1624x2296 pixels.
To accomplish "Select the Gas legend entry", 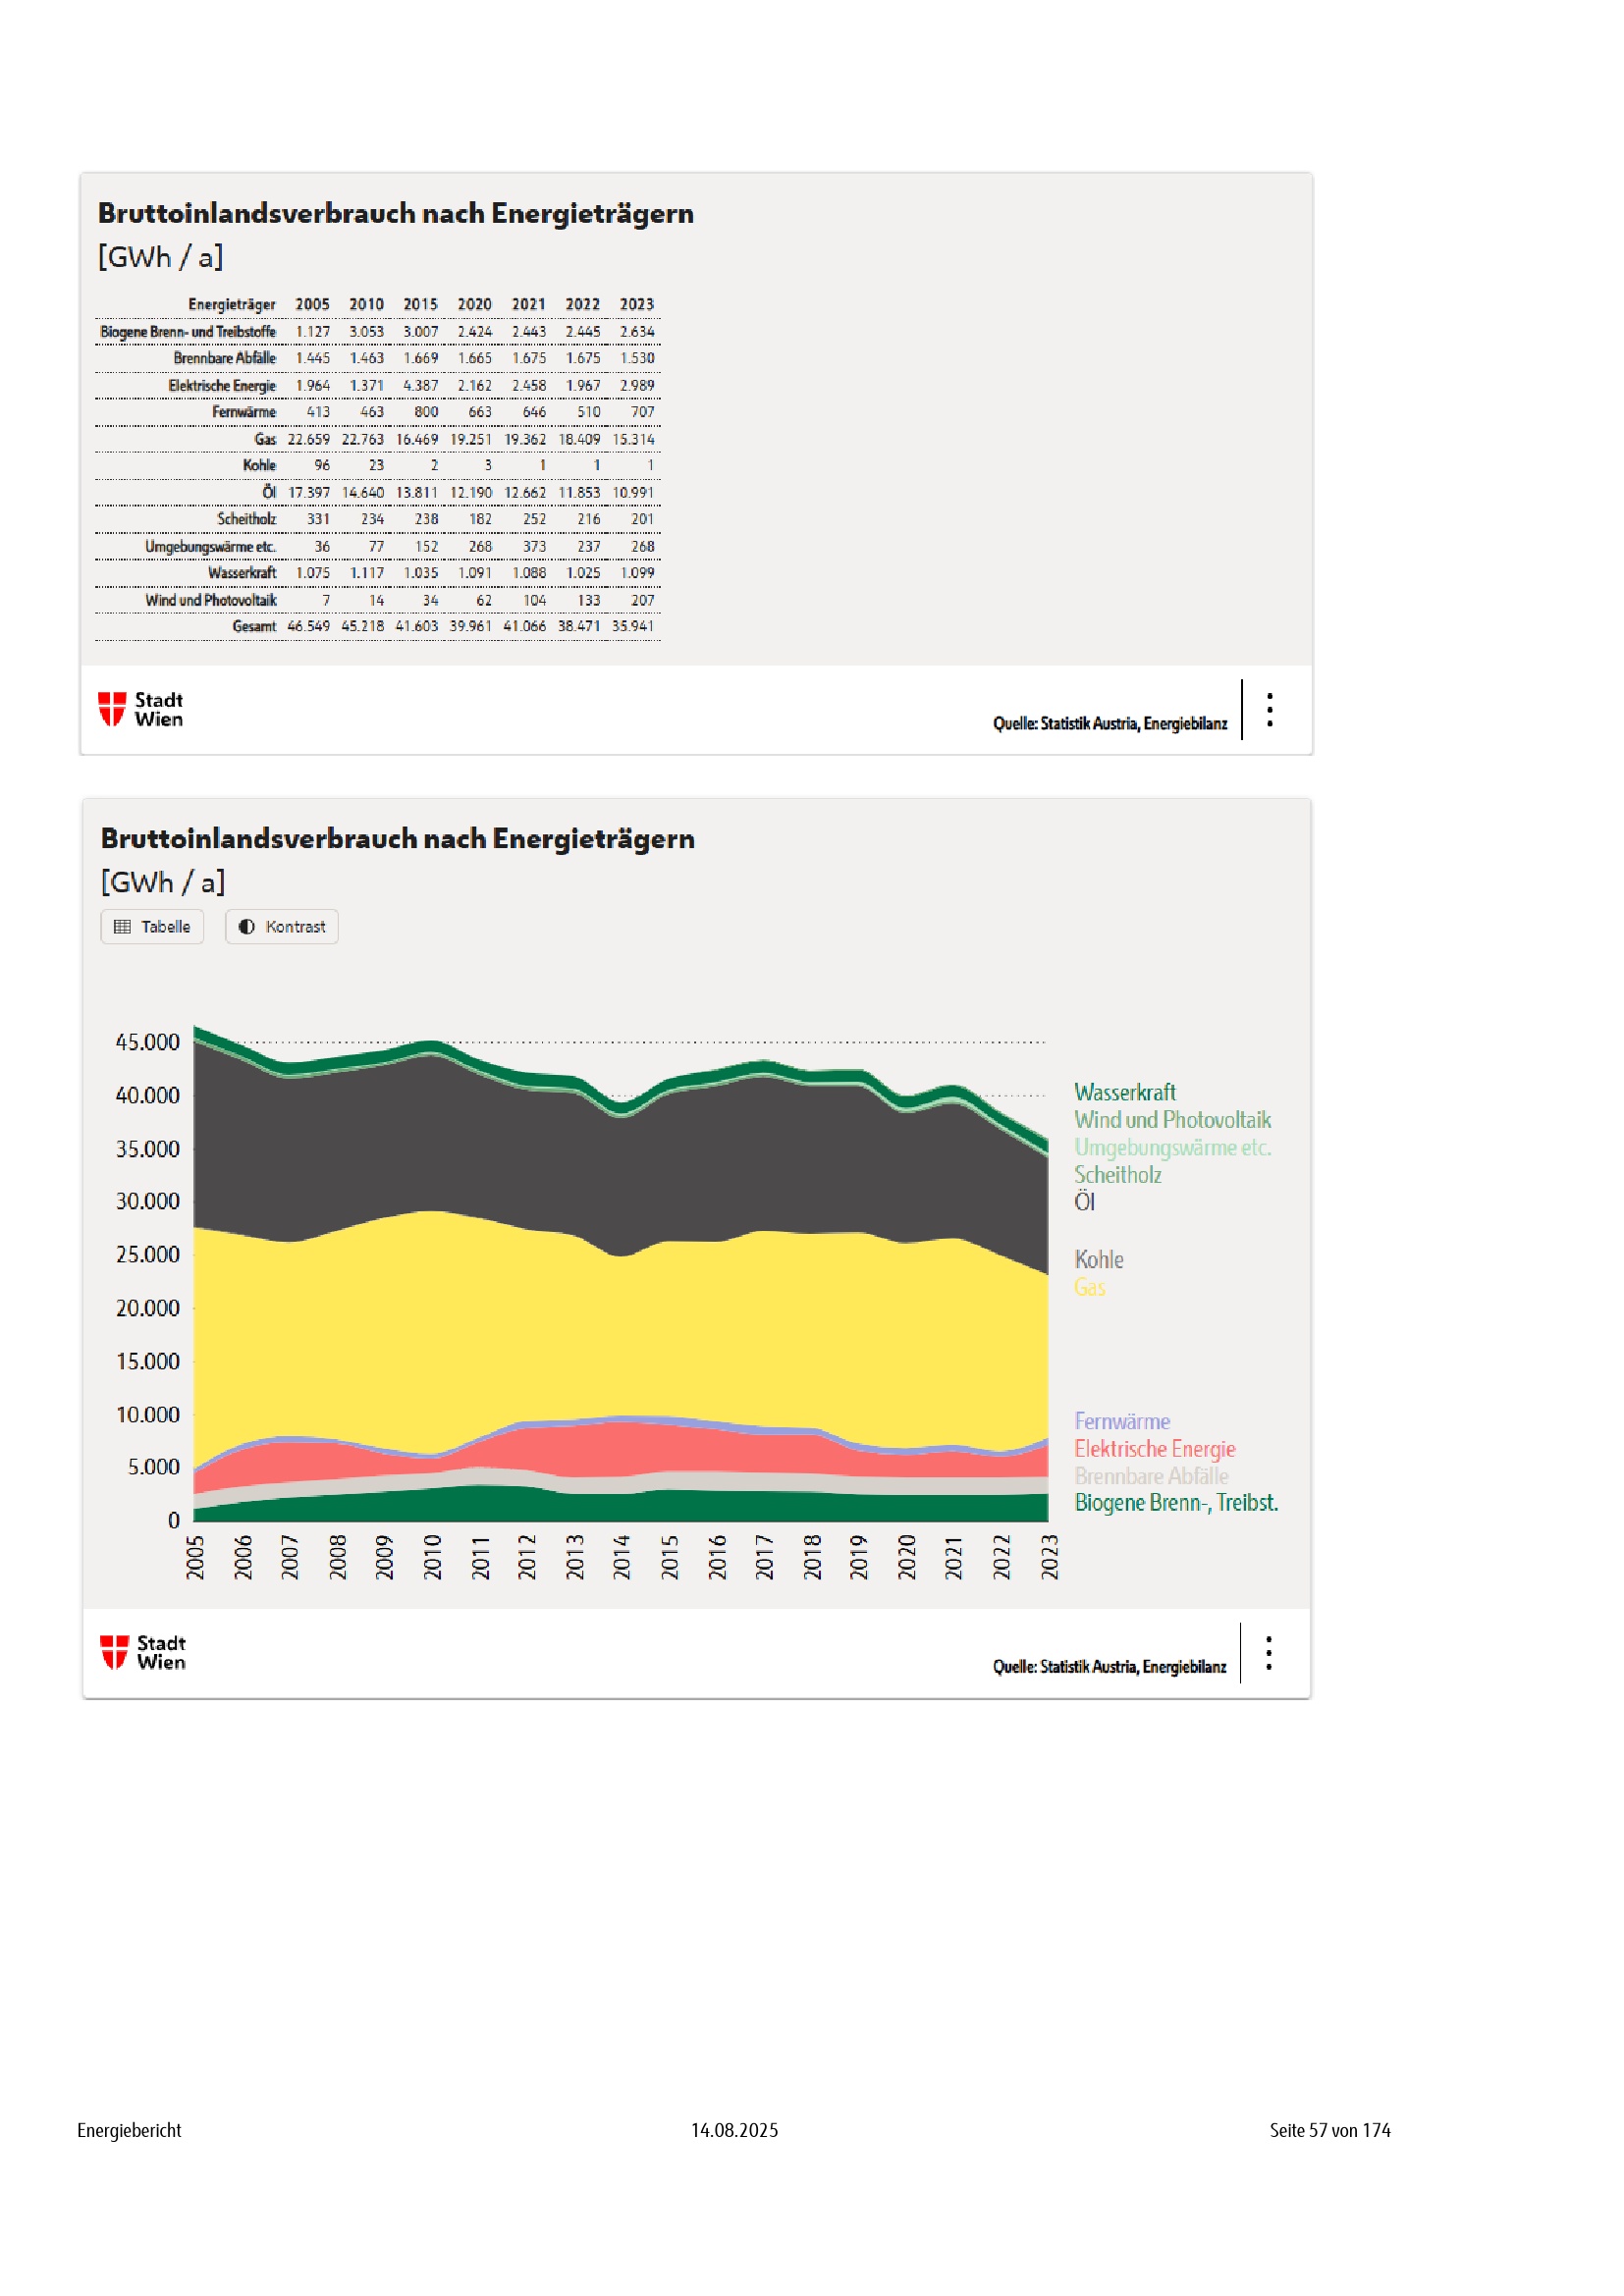I will 1089,1288.
